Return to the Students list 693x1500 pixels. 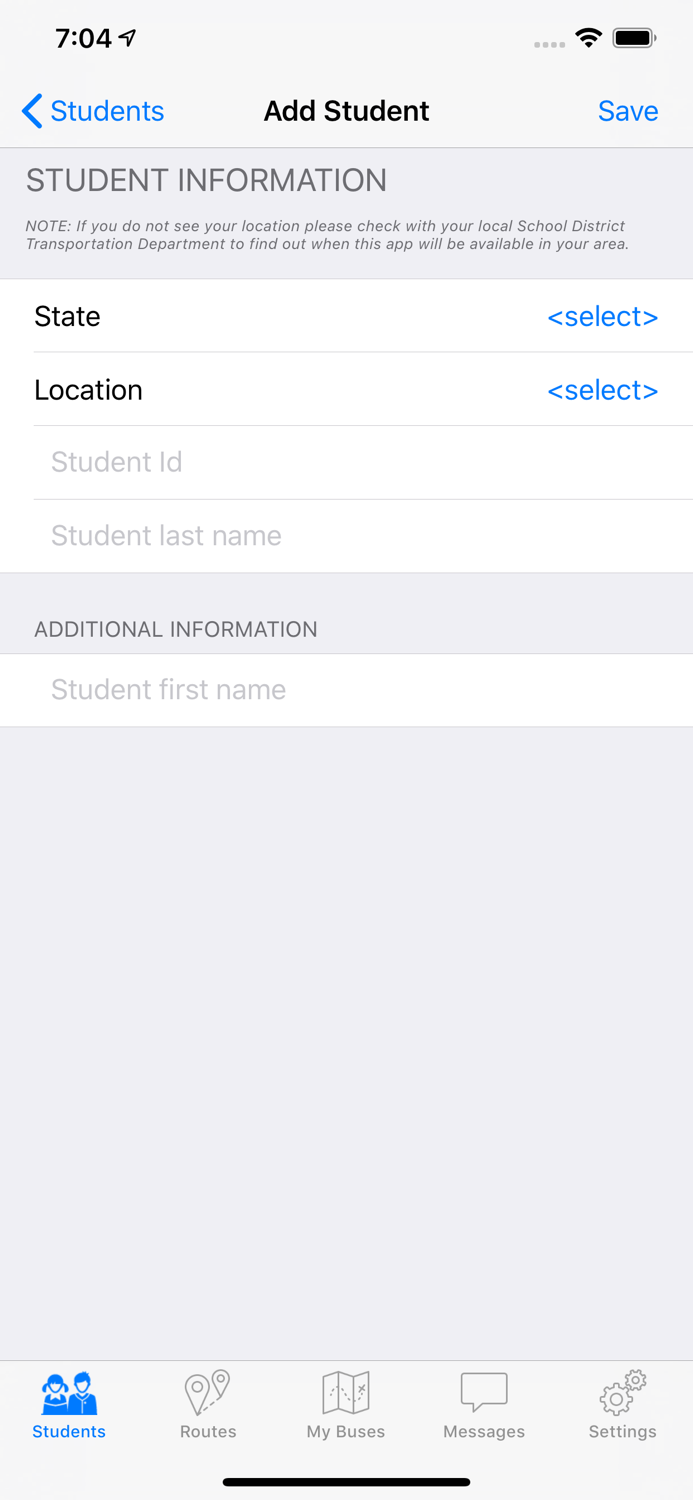pos(93,111)
